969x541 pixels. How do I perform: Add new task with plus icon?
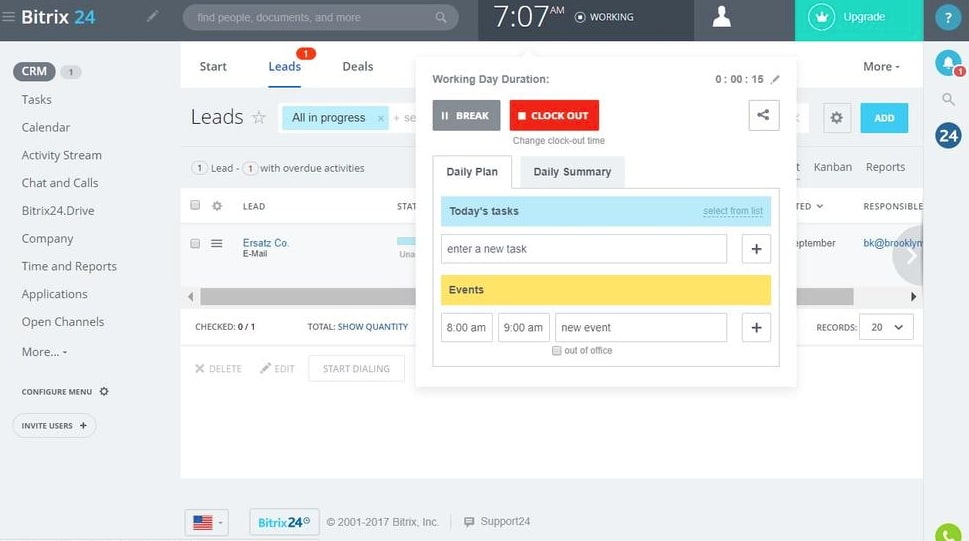[x=756, y=249]
